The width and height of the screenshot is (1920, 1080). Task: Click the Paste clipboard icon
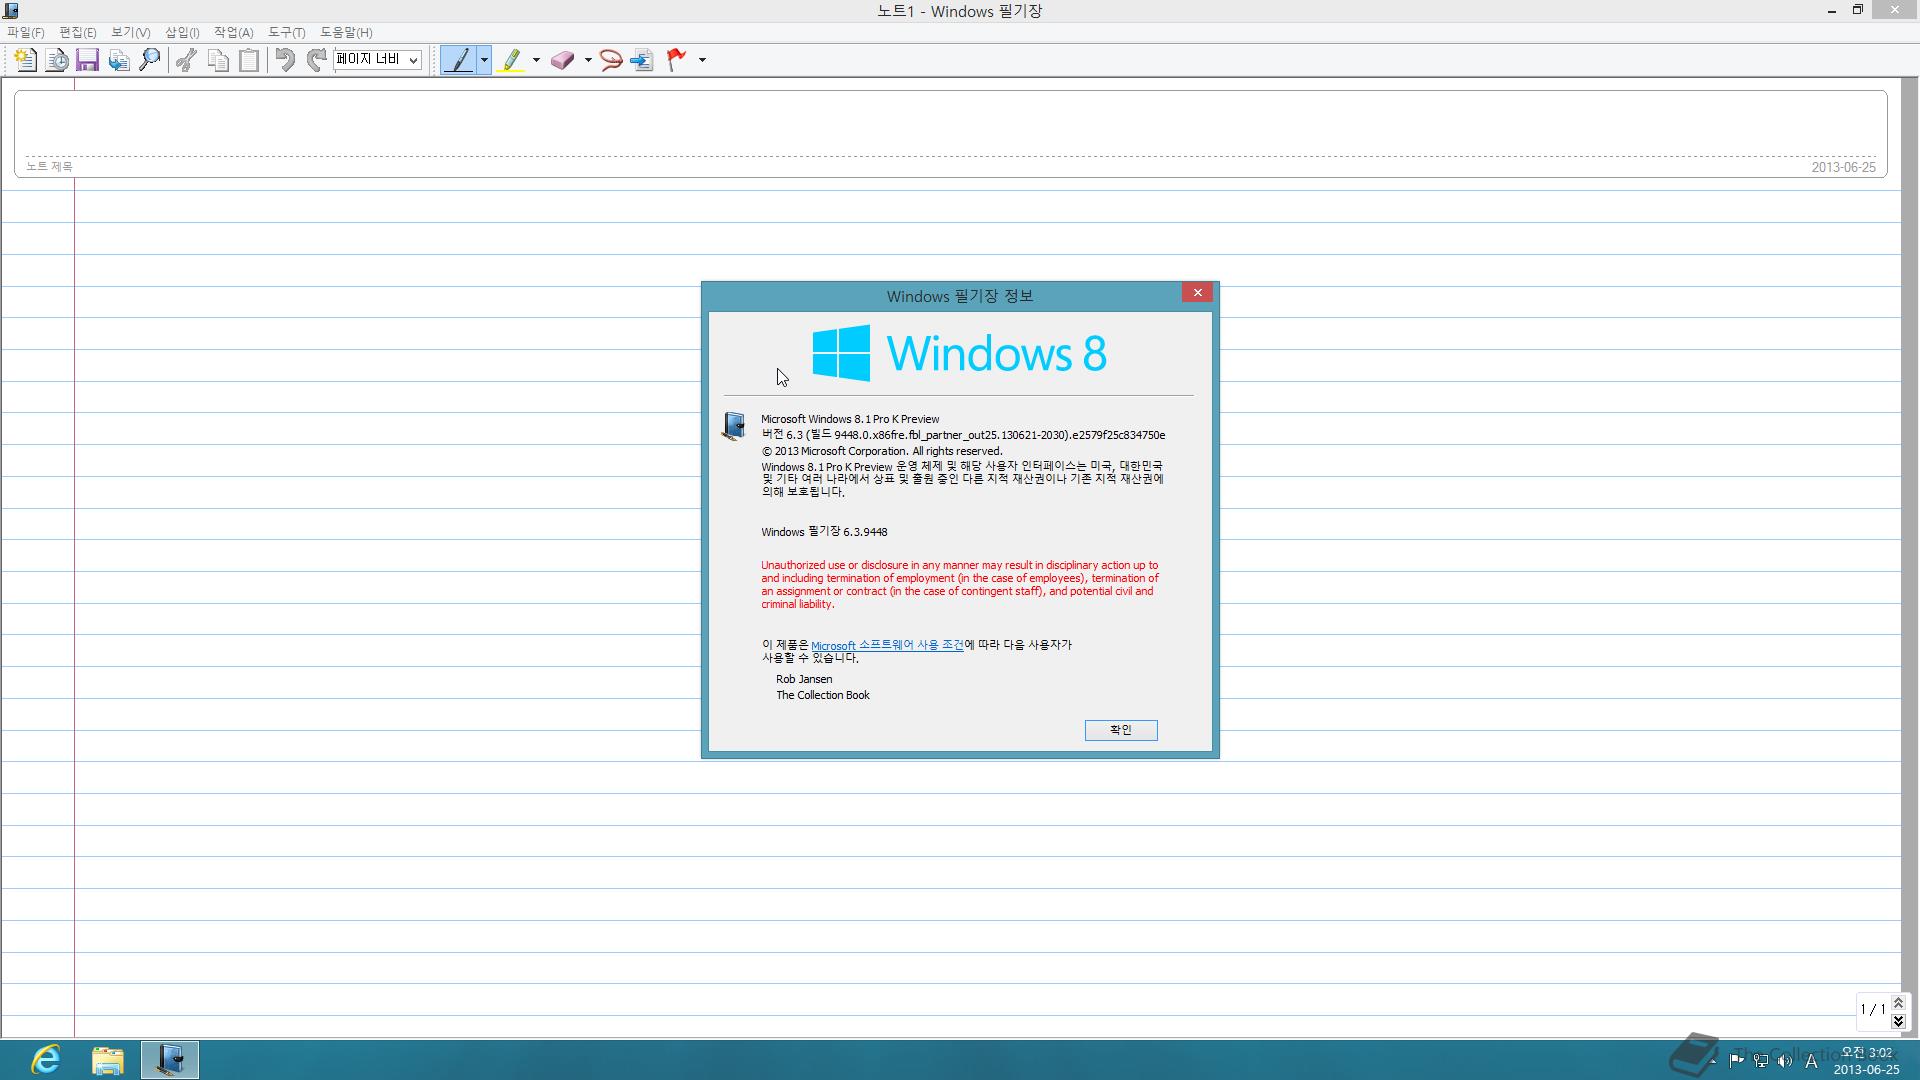[x=249, y=60]
